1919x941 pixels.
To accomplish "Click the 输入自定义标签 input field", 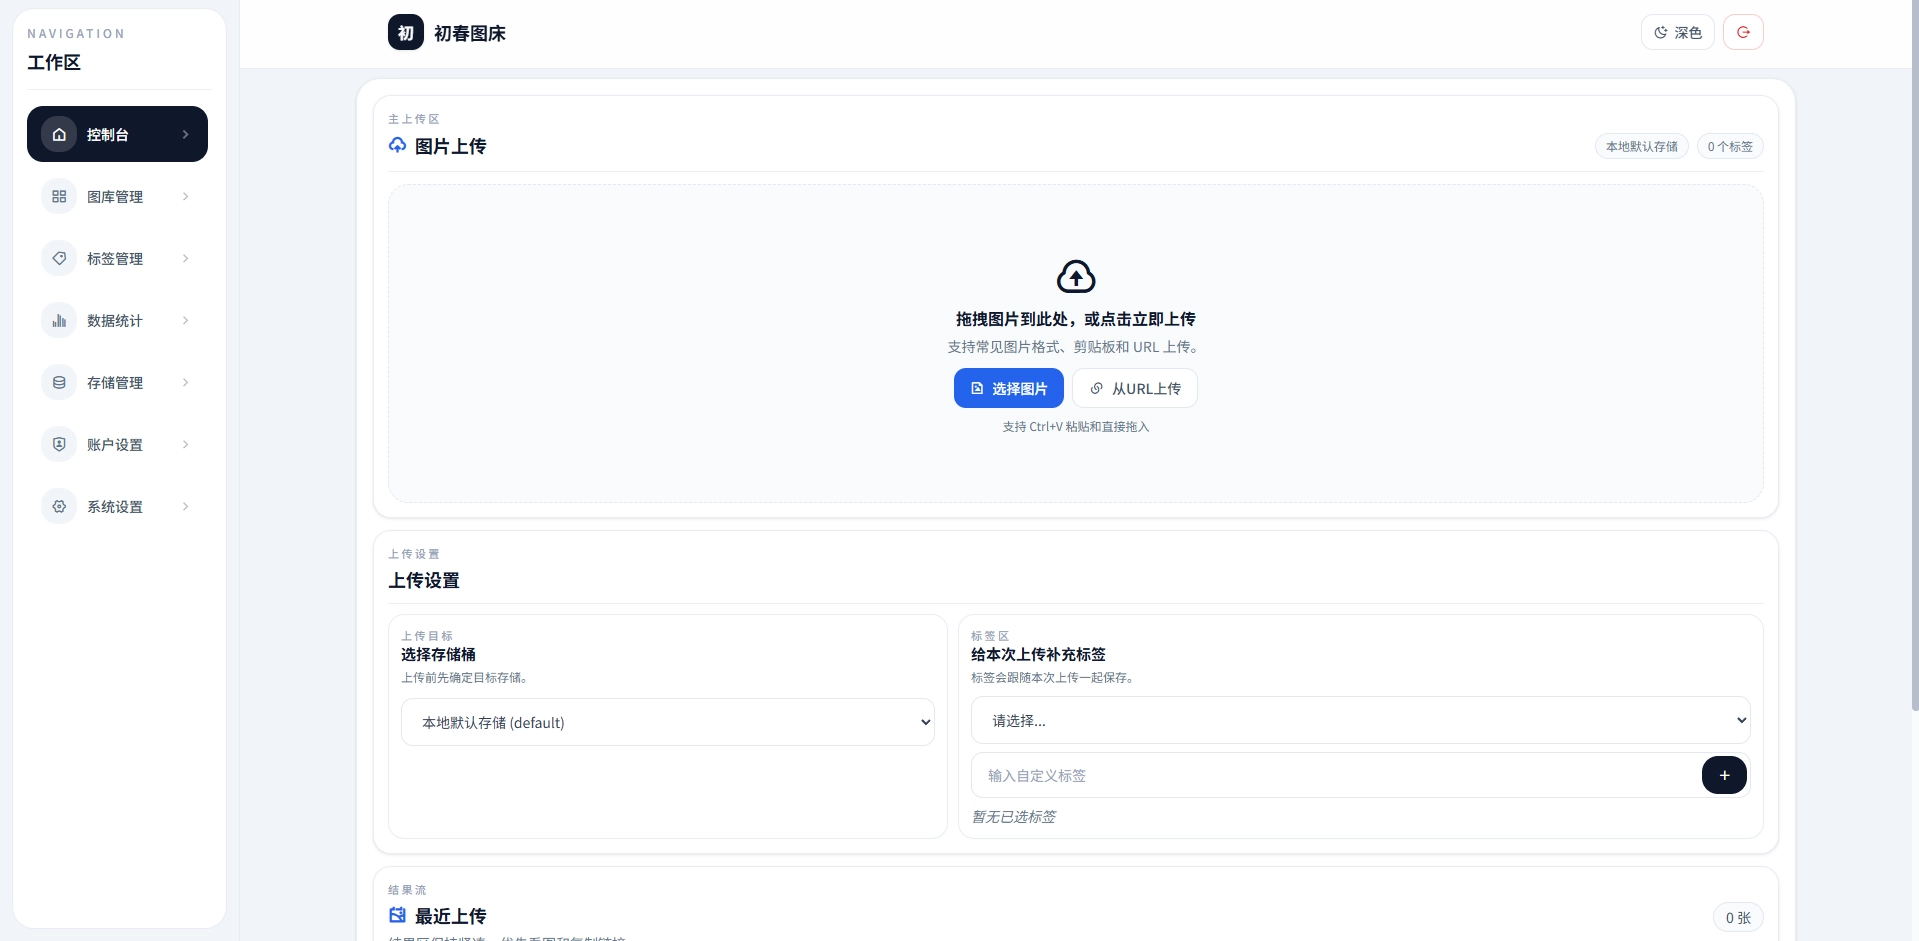I will [x=1336, y=775].
